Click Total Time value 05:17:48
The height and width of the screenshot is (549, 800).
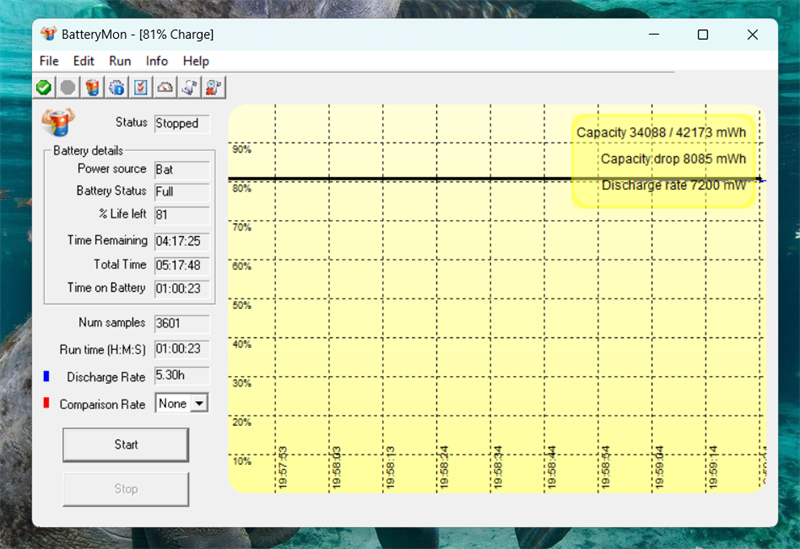pos(182,265)
